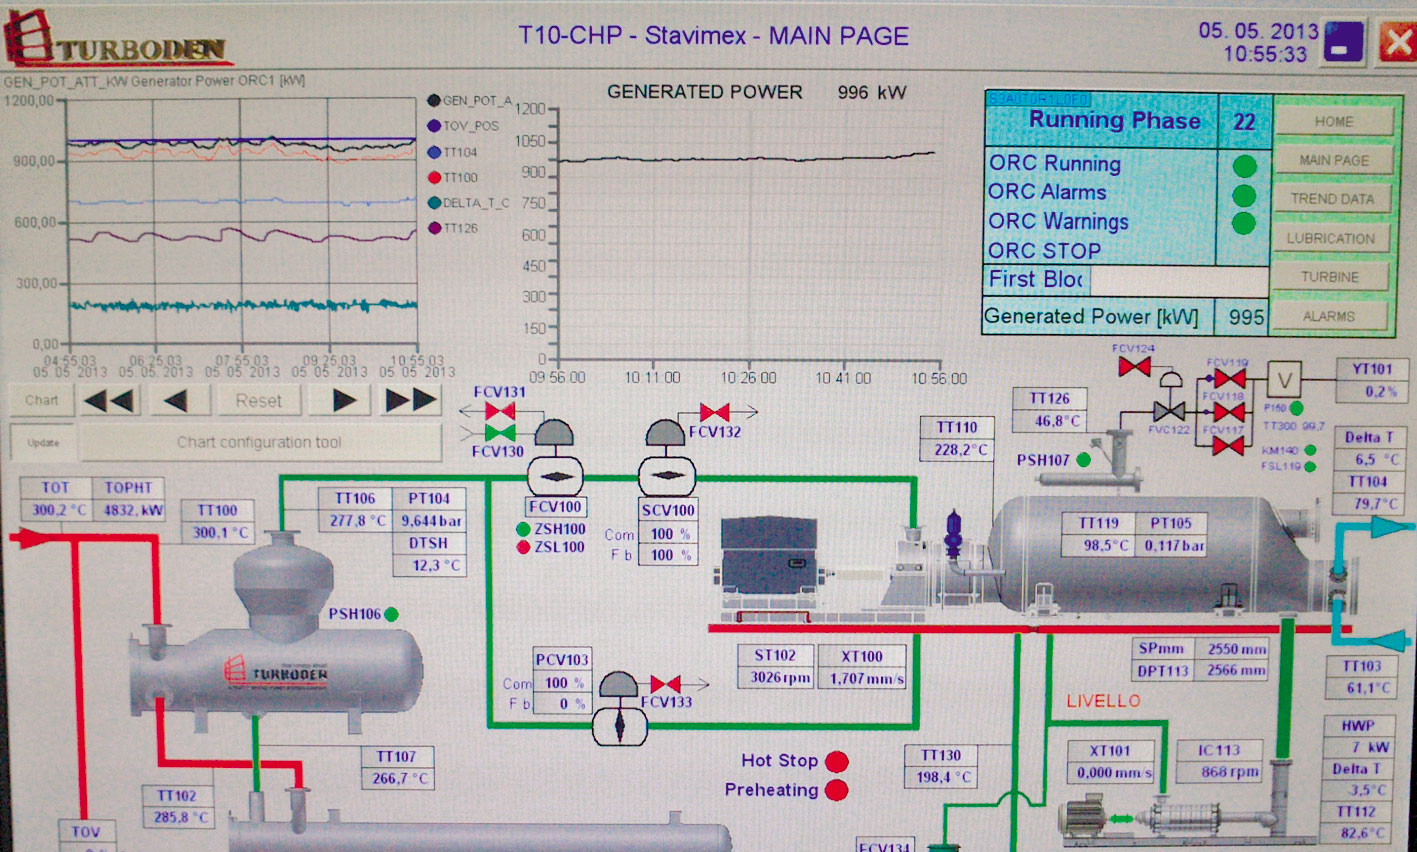The image size is (1417, 852).
Task: Click the FCV130 green valve icon
Action: [499, 433]
